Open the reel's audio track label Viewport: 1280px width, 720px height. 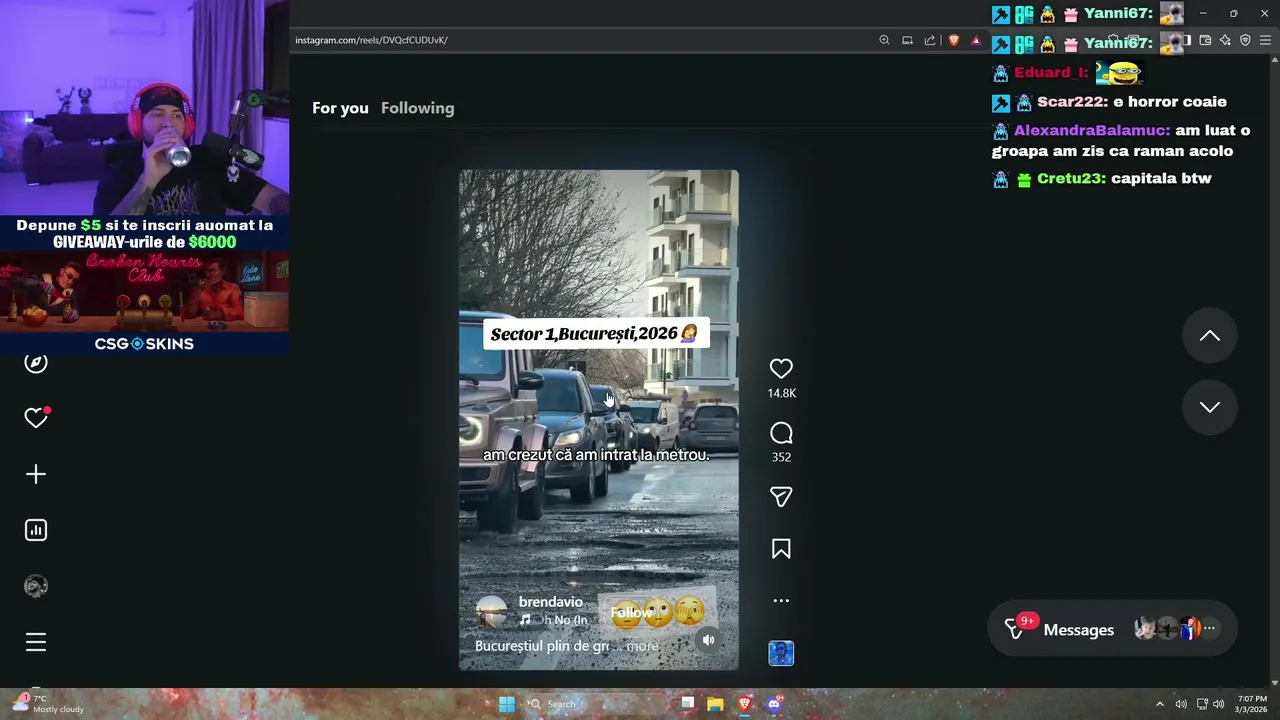[553, 620]
